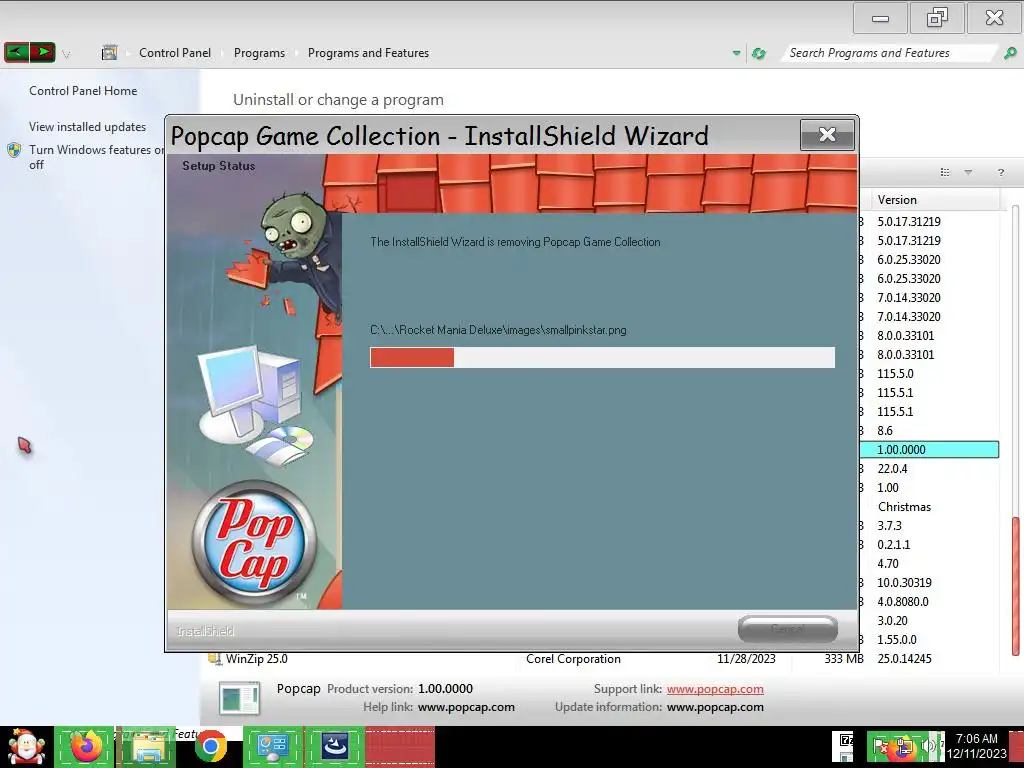Open Google Chrome from the taskbar
Viewport: 1024px width, 768px height.
pos(210,746)
